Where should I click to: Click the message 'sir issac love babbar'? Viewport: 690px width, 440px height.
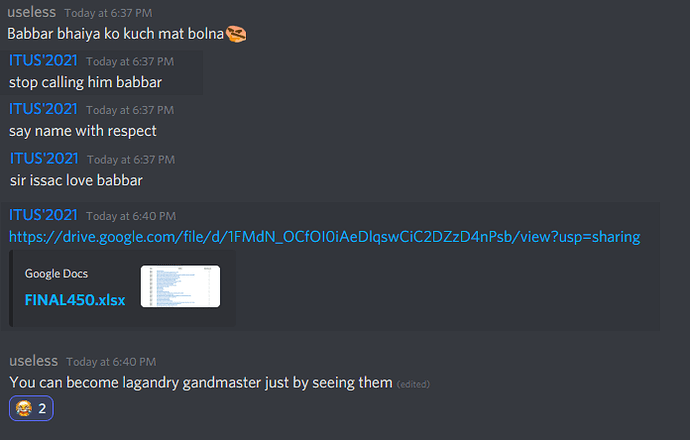point(77,180)
